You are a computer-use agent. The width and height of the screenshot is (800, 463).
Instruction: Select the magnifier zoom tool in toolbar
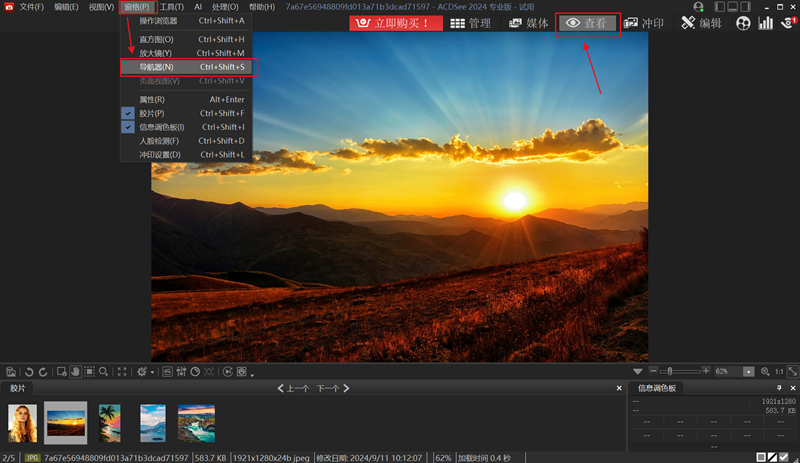point(103,371)
